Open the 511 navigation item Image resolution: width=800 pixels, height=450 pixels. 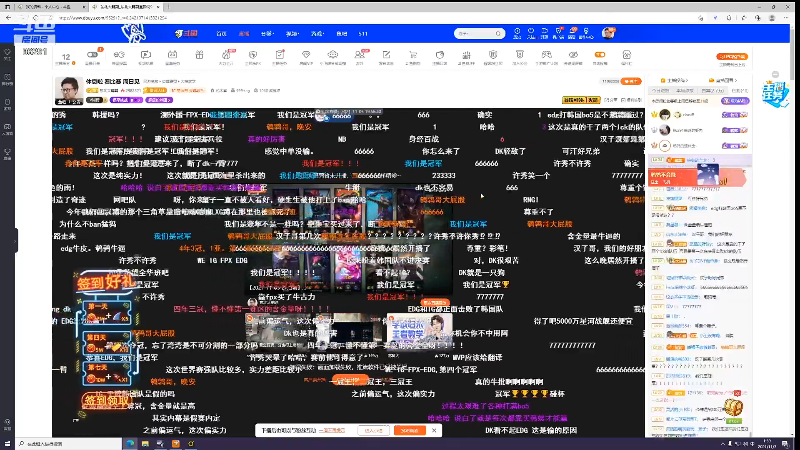tap(363, 34)
